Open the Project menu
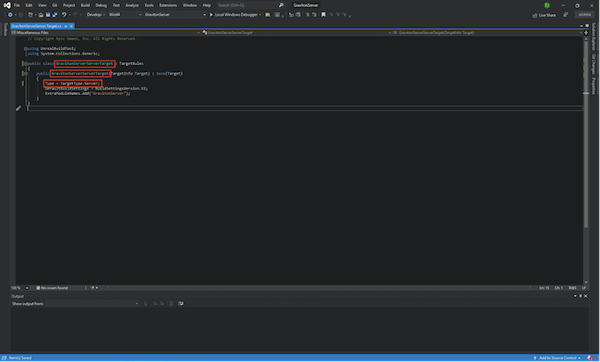The image size is (600, 362). (x=69, y=5)
